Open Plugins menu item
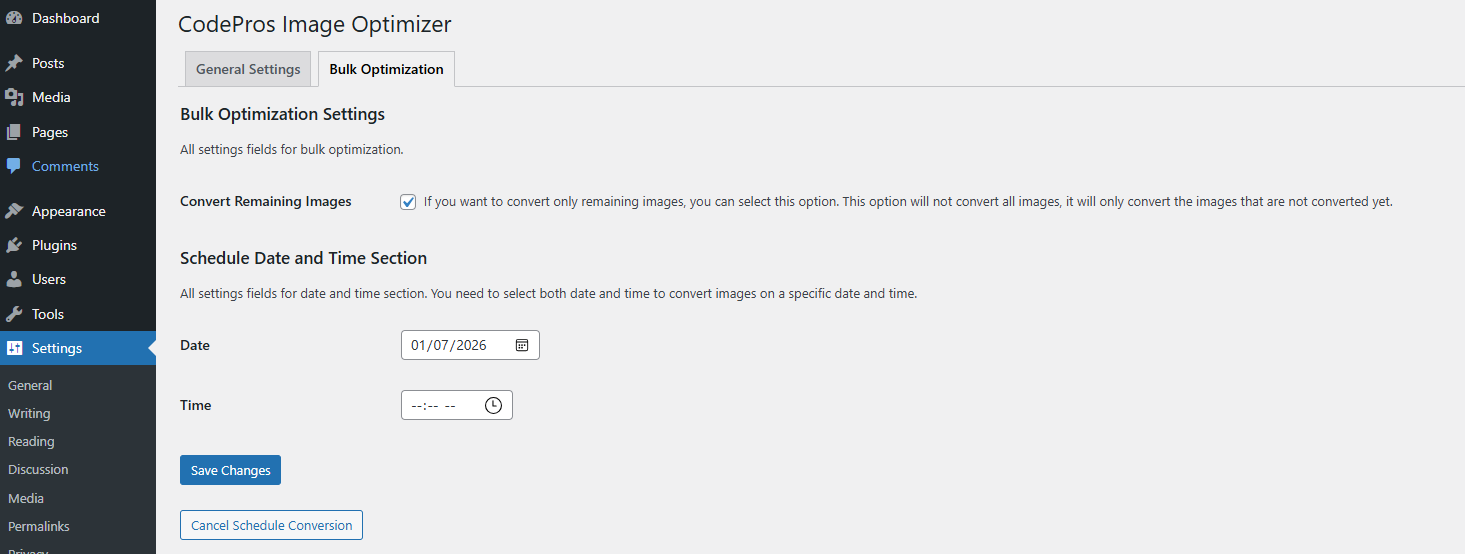Screen dimensions: 1465x554 click(x=78, y=245)
